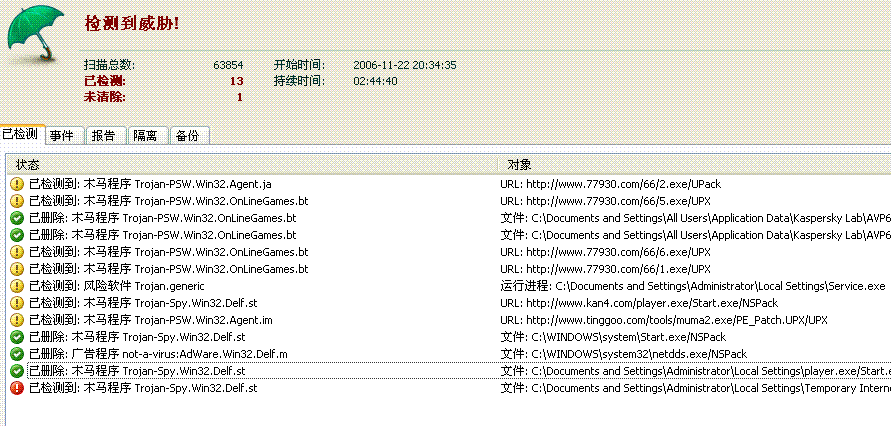Viewport: 891px width, 426px height.
Task: Select the Local Settings\player.exe file entry
Action: [x=696, y=371]
